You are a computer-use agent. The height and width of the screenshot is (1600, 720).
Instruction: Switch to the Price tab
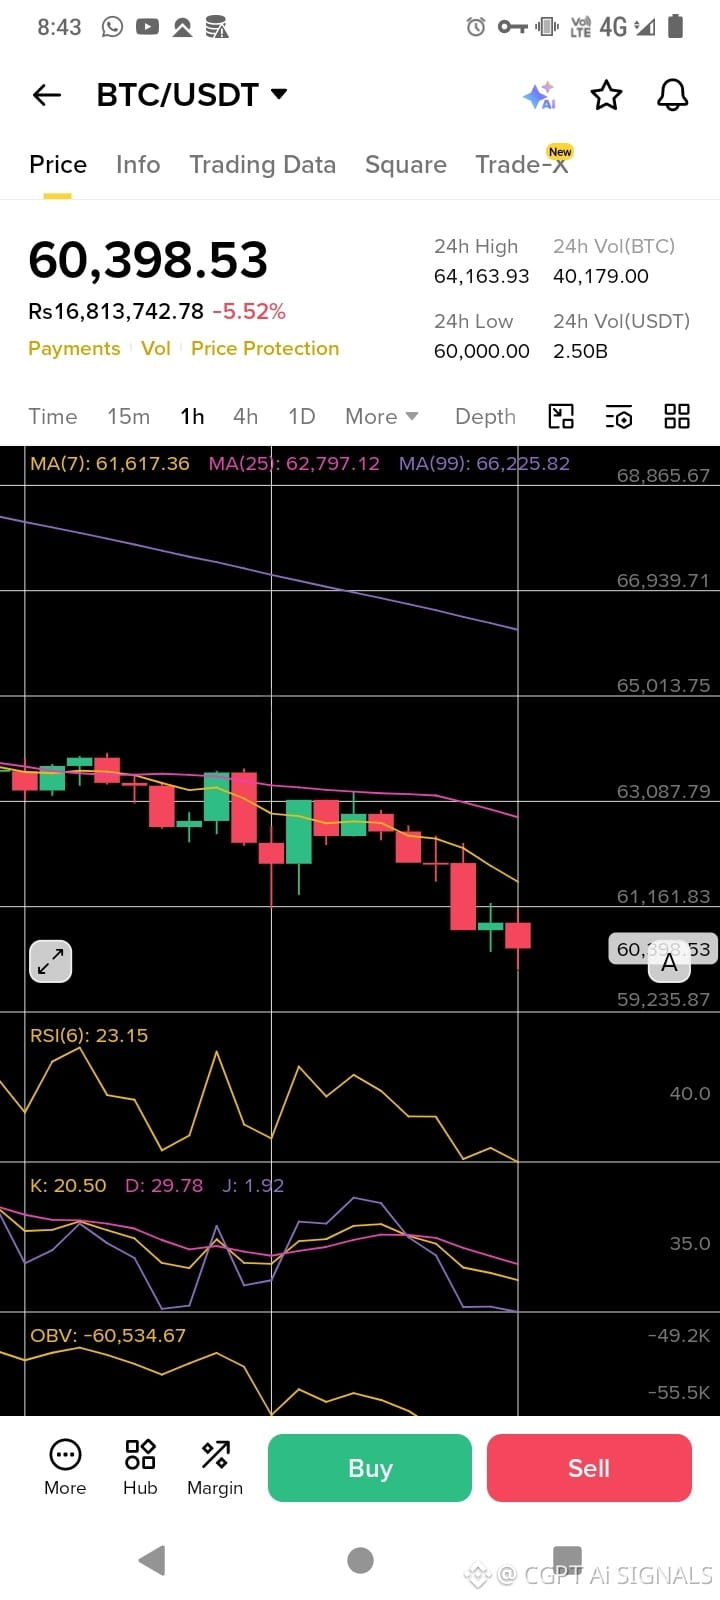tap(58, 164)
